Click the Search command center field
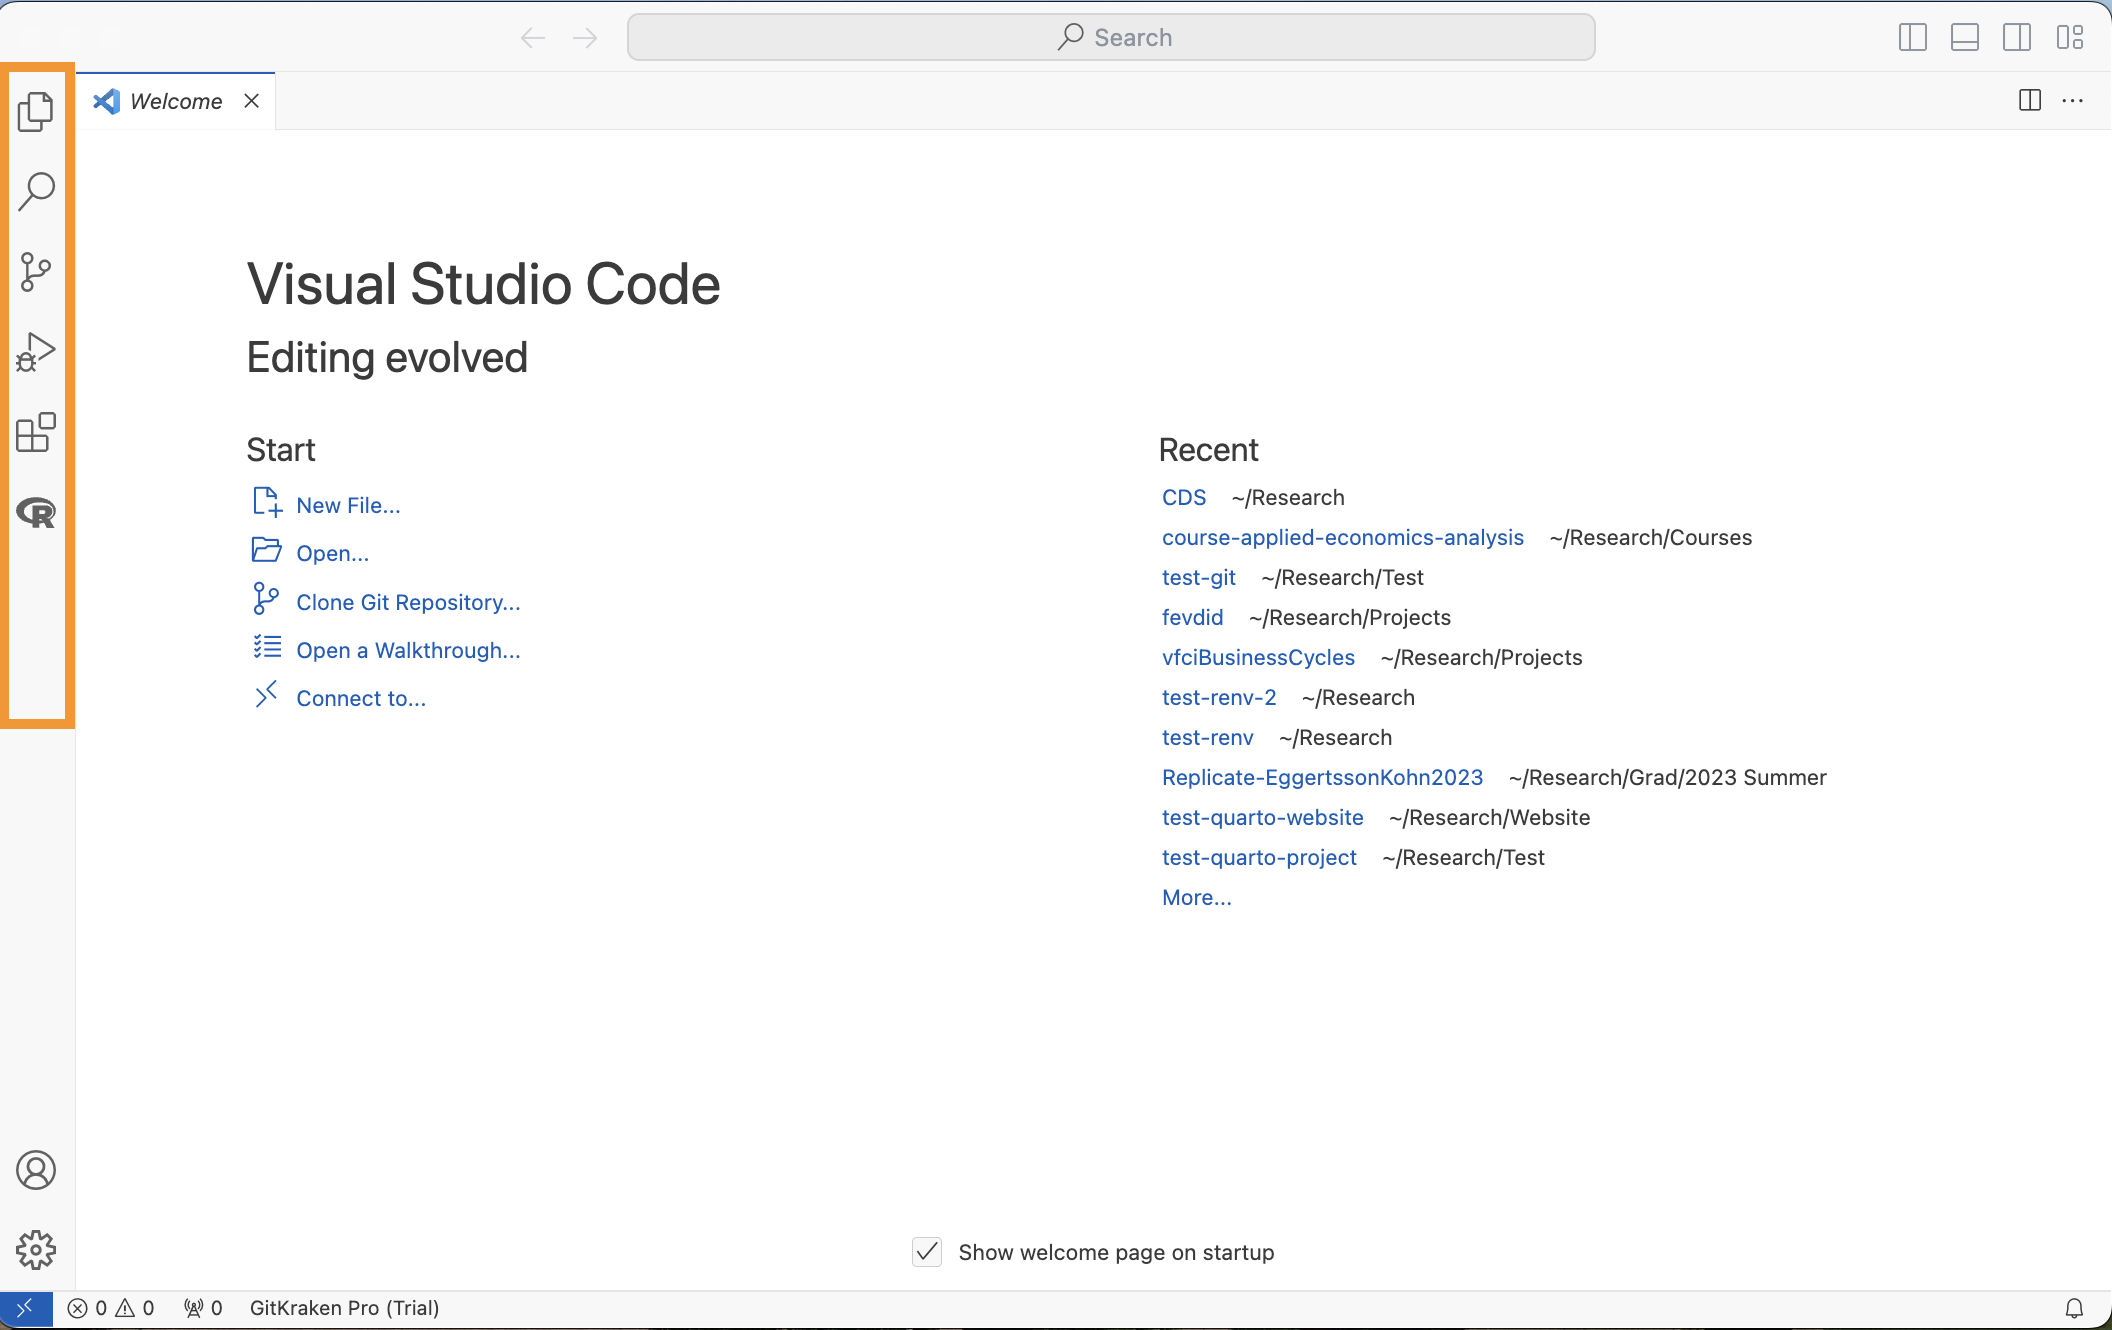Screen dimensions: 2112x1330 [1110, 38]
